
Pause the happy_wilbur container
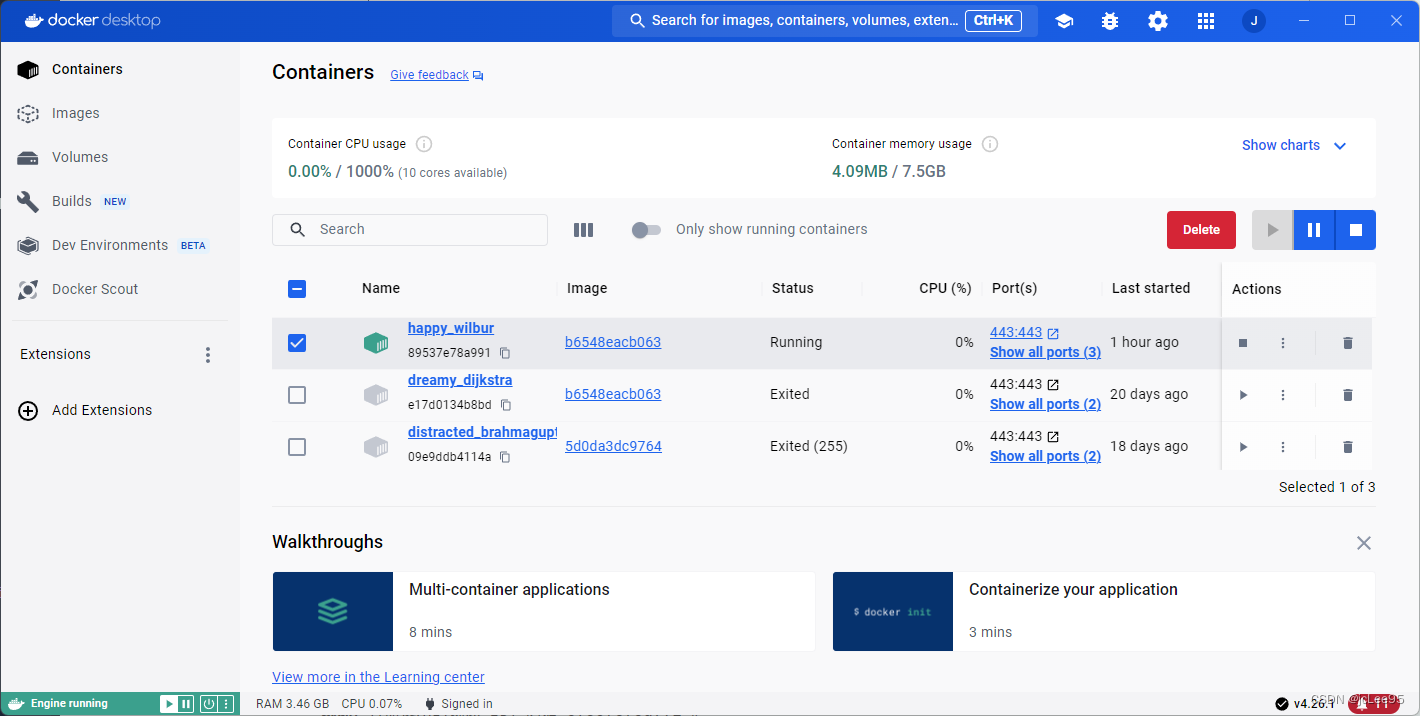click(x=1313, y=230)
